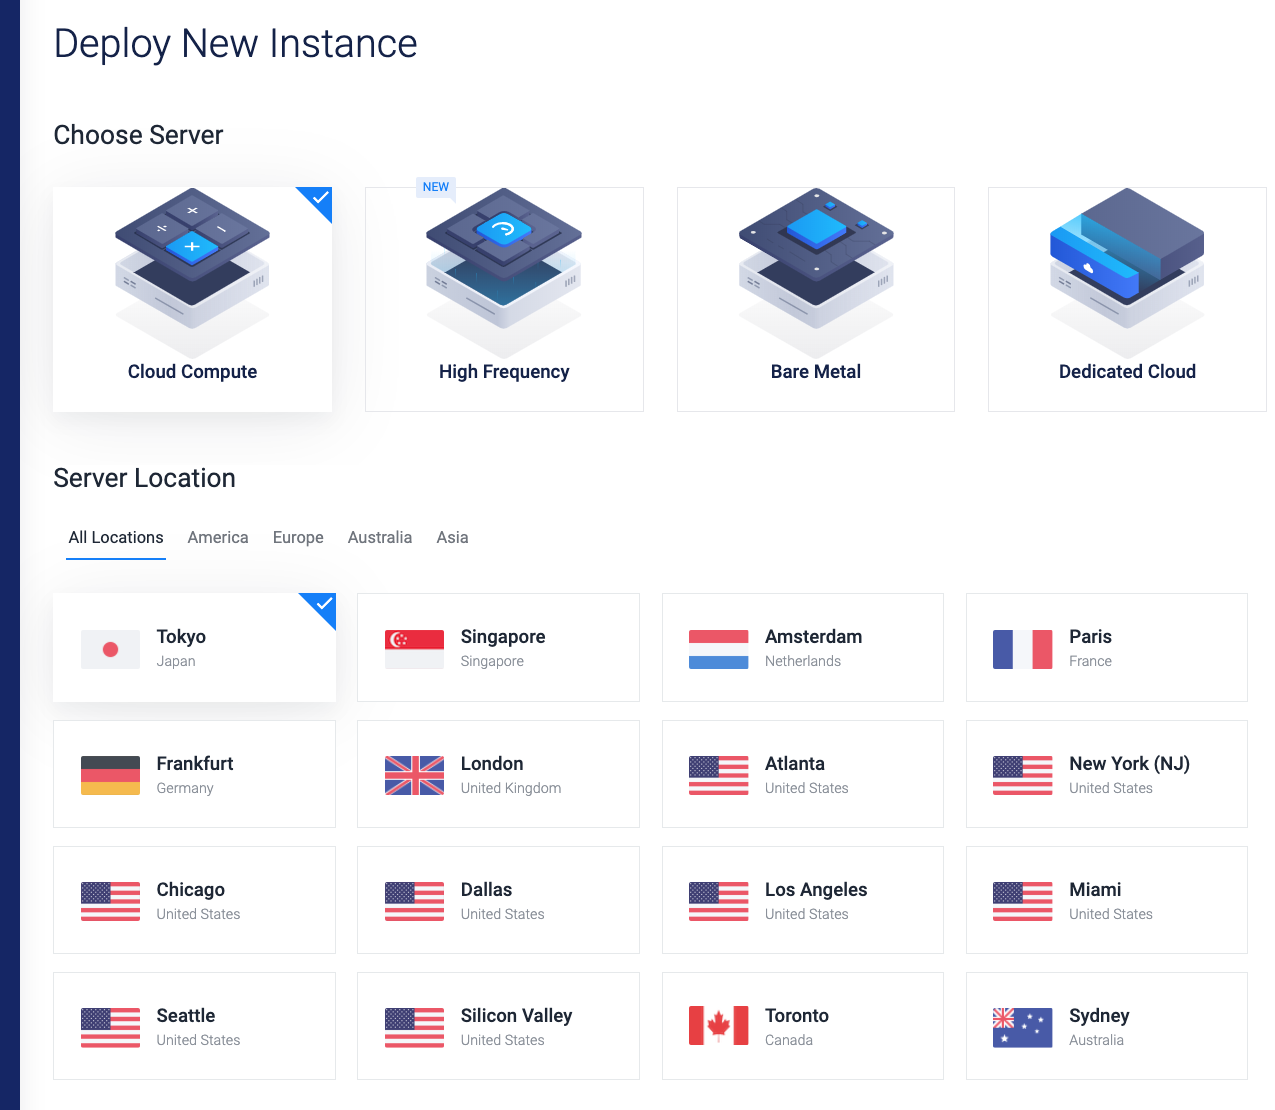Choose the High Frequency server illustration
This screenshot has height=1110, width=1275.
coord(504,272)
